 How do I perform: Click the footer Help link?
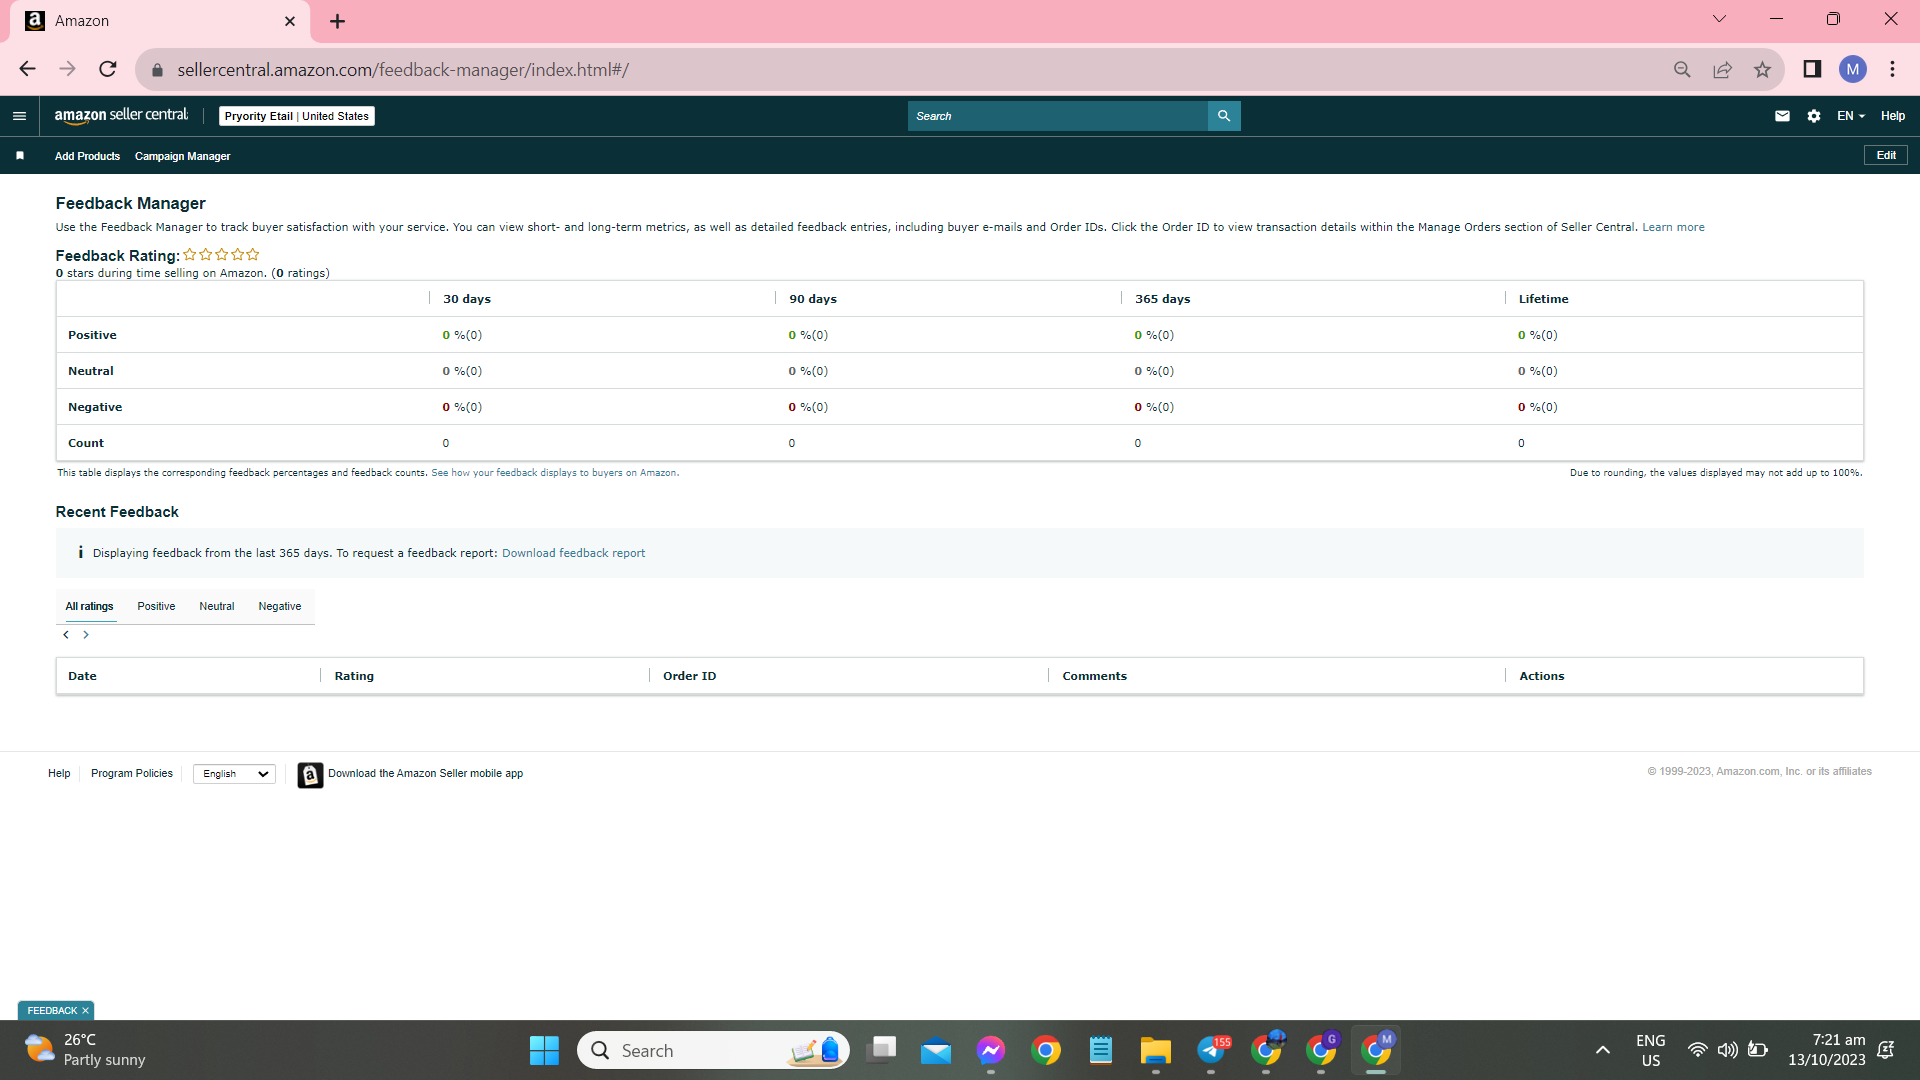(x=59, y=774)
